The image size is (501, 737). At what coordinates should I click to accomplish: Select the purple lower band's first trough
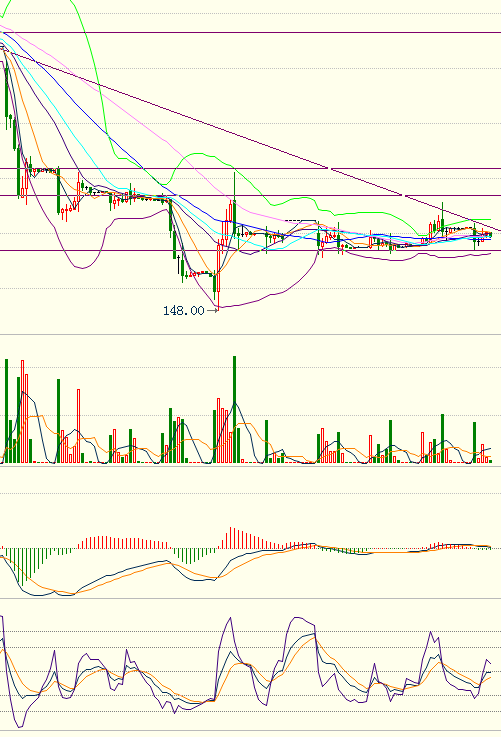82,267
